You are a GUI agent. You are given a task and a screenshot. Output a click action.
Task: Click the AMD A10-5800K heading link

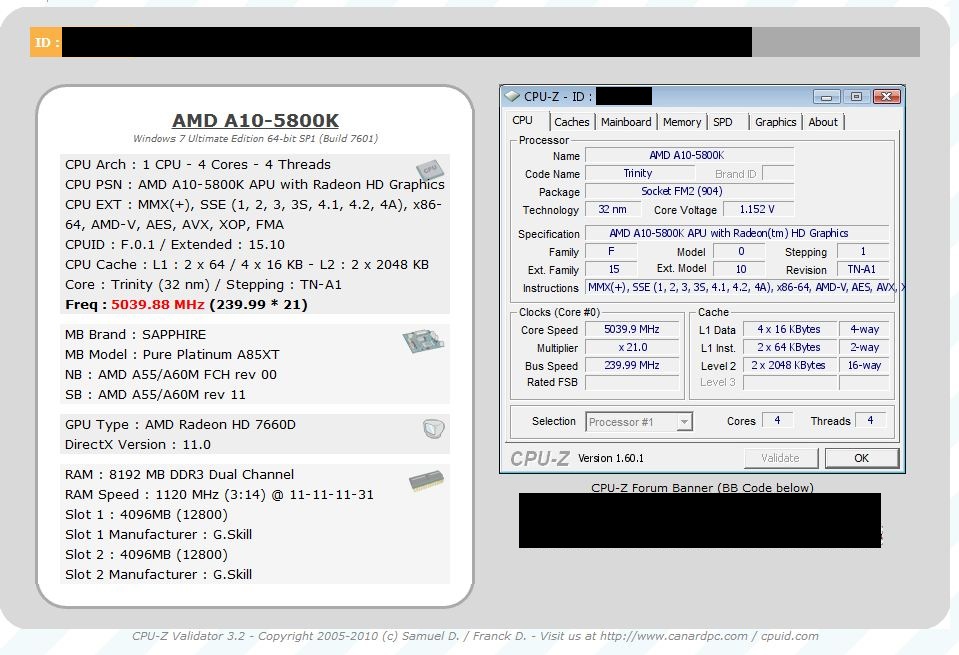click(255, 121)
